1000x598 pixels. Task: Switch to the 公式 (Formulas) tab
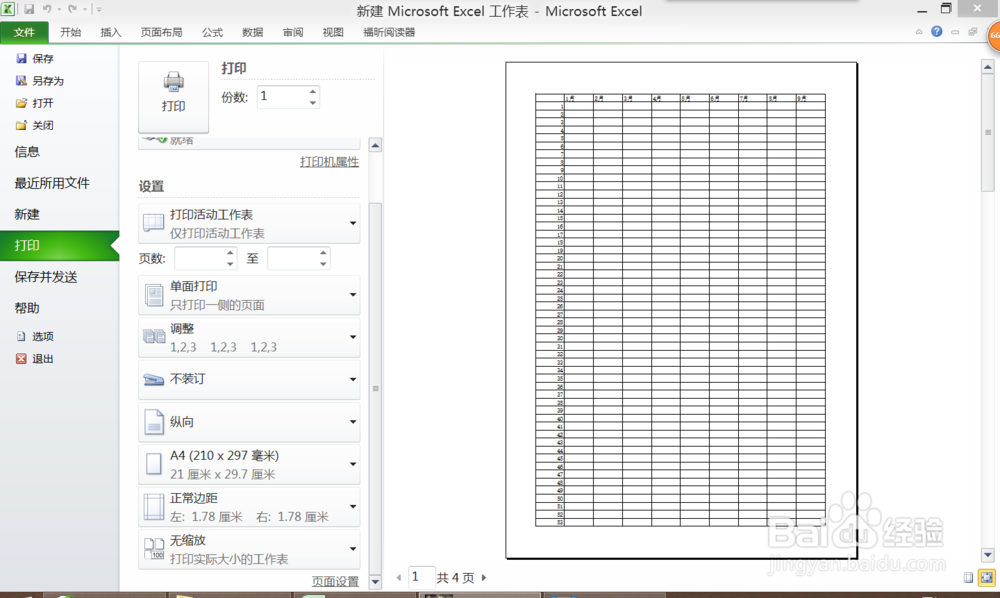tap(212, 33)
